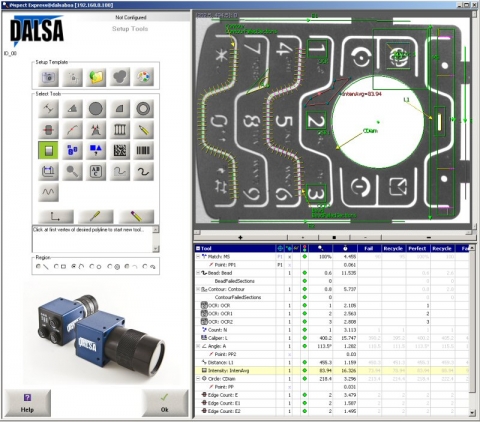Screen dimensions: 480x422
Task: Open Help
Action: click(27, 403)
